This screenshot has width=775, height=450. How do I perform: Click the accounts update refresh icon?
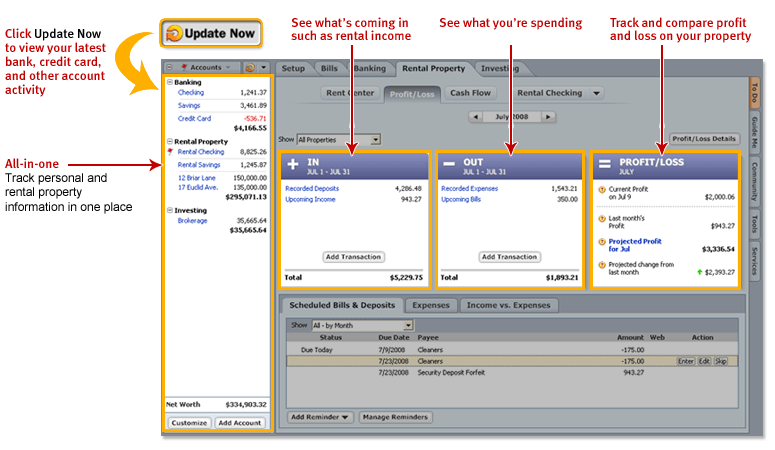click(x=250, y=67)
